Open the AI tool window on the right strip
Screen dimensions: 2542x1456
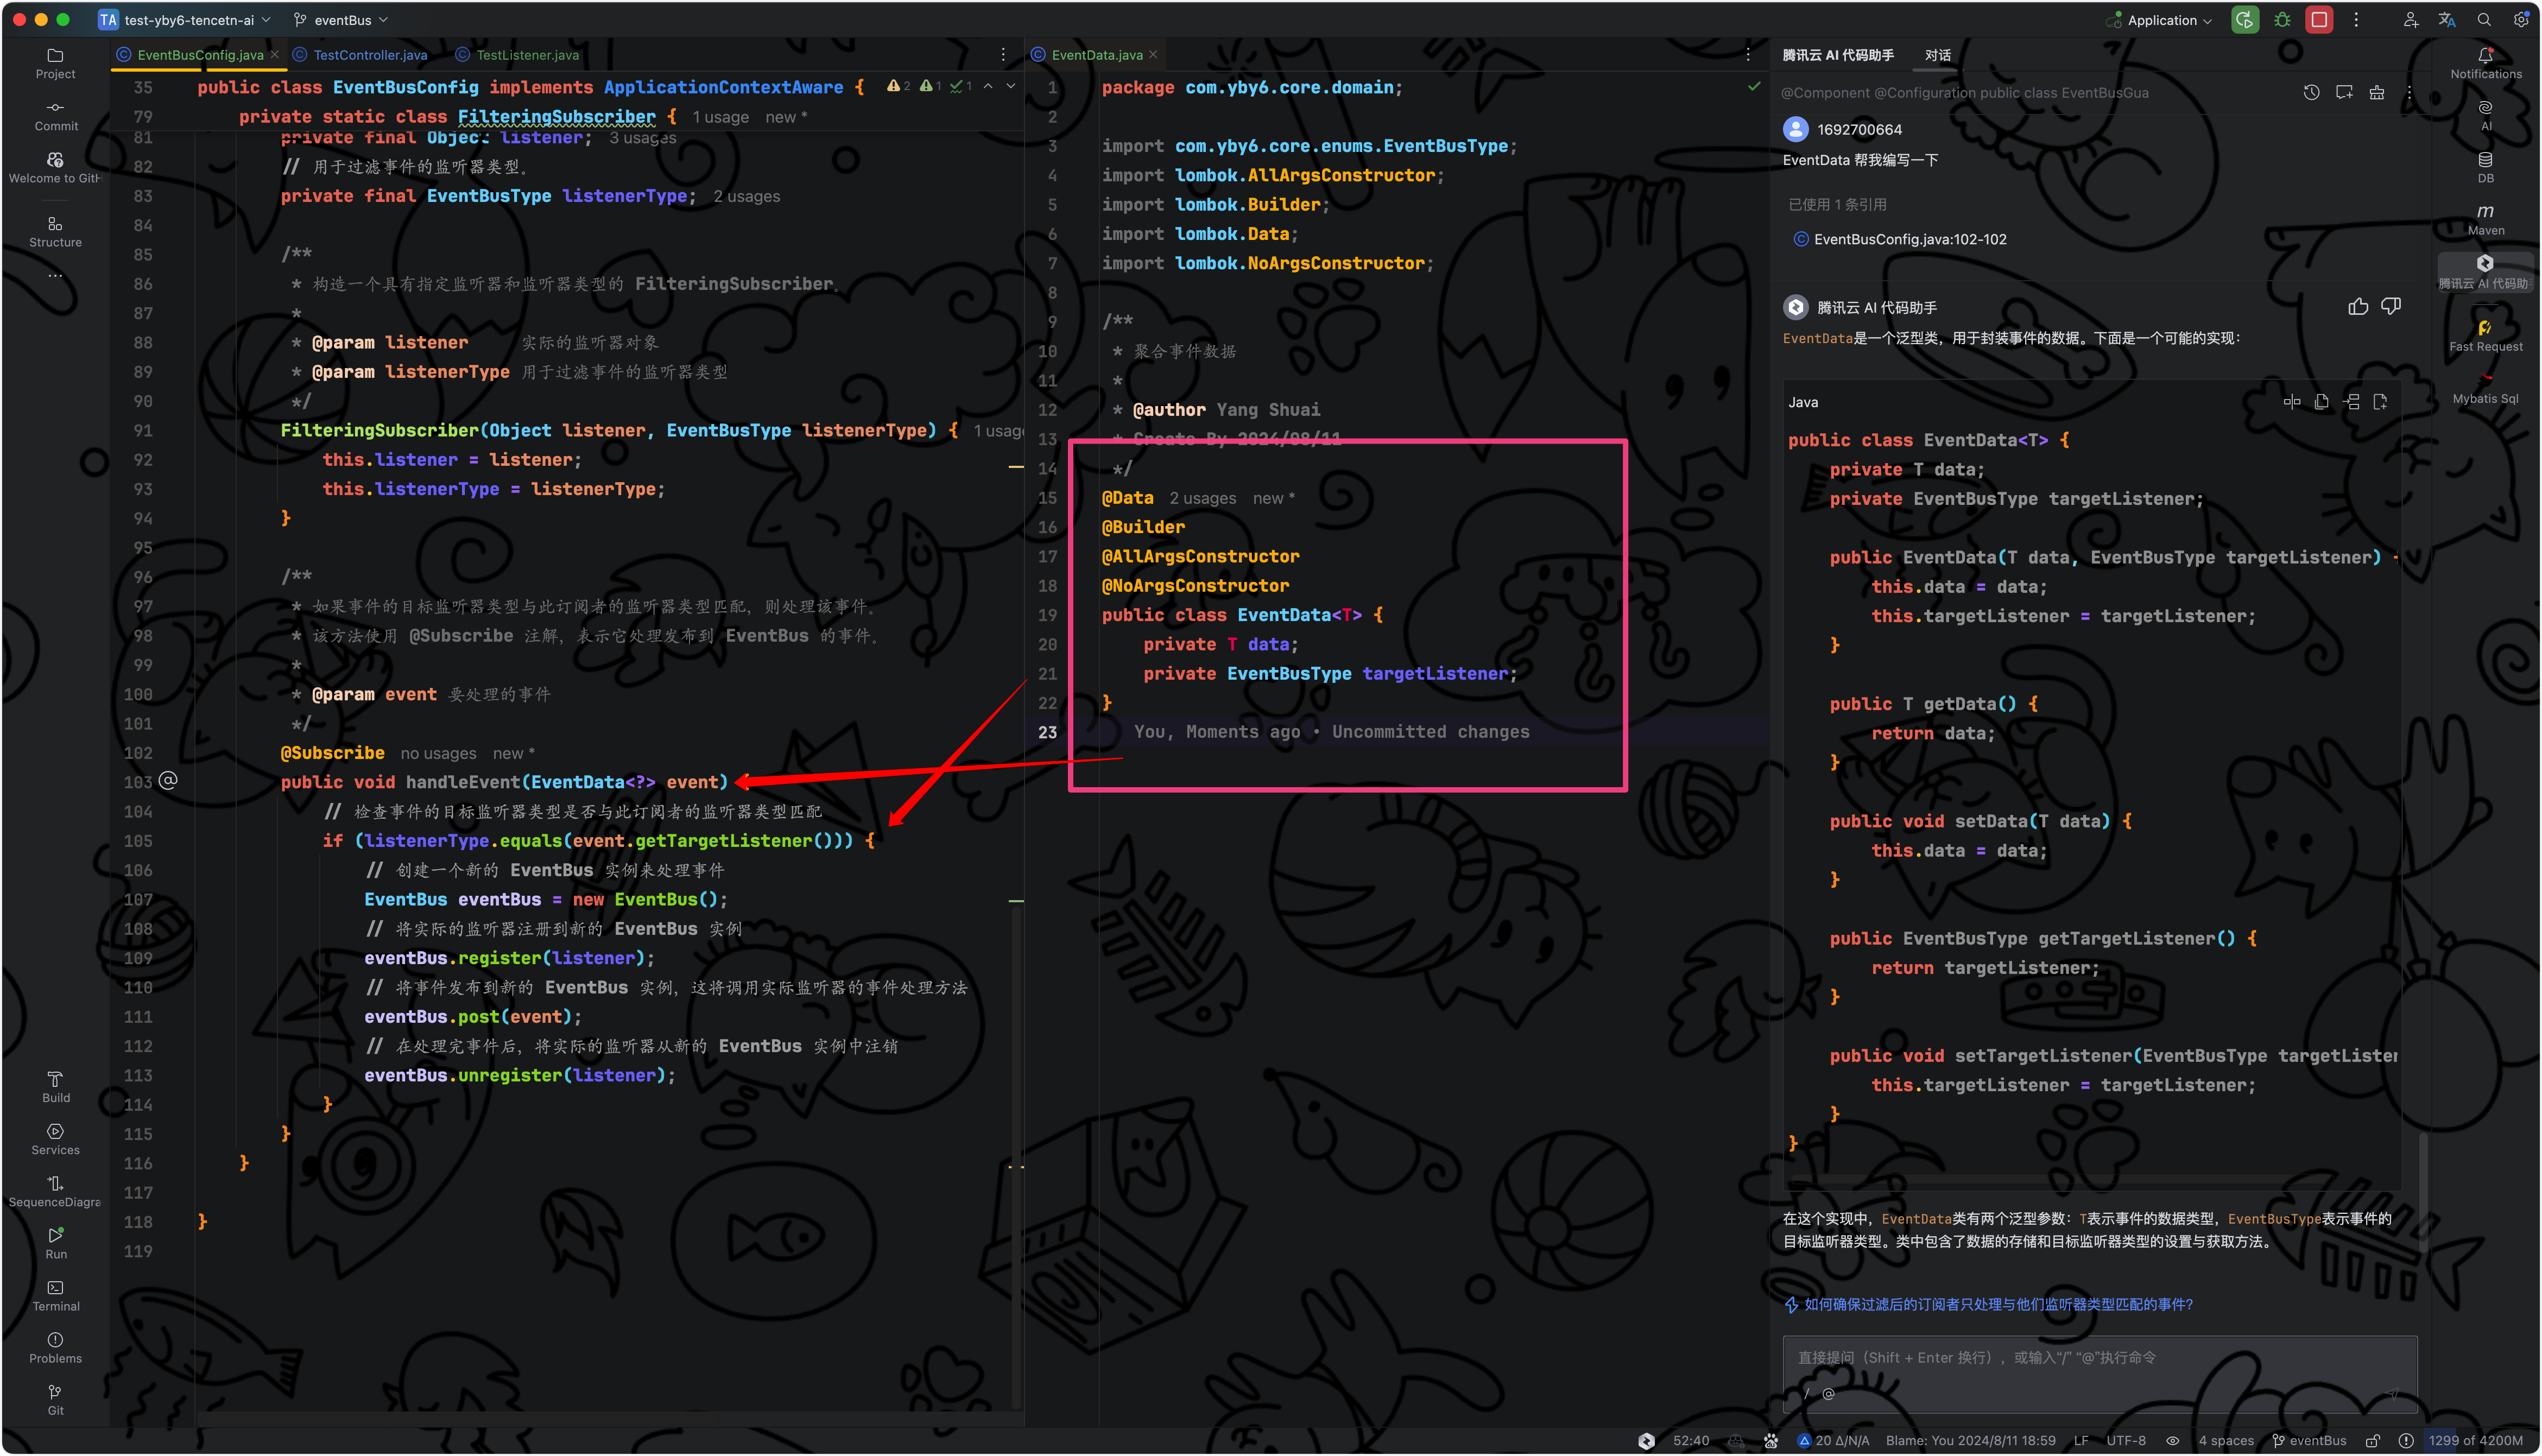tap(2485, 115)
